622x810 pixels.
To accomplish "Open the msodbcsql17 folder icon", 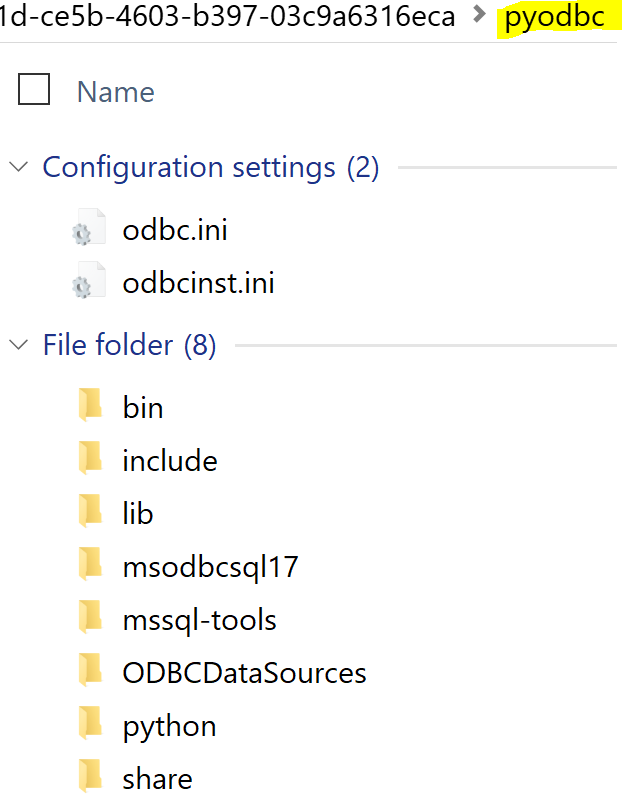I will pyautogui.click(x=91, y=565).
